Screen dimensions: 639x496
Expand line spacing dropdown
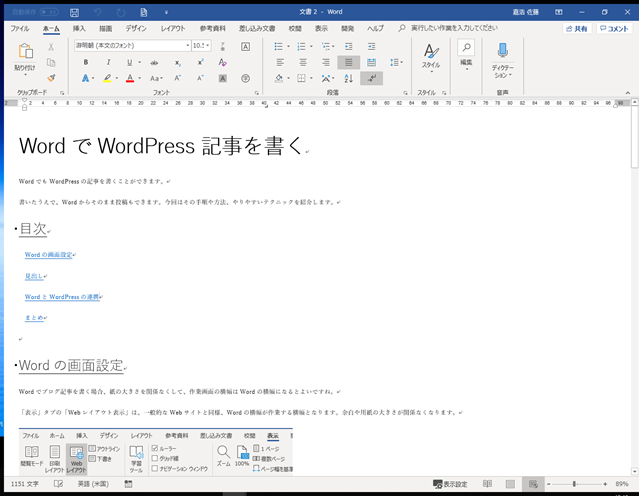pos(396,62)
